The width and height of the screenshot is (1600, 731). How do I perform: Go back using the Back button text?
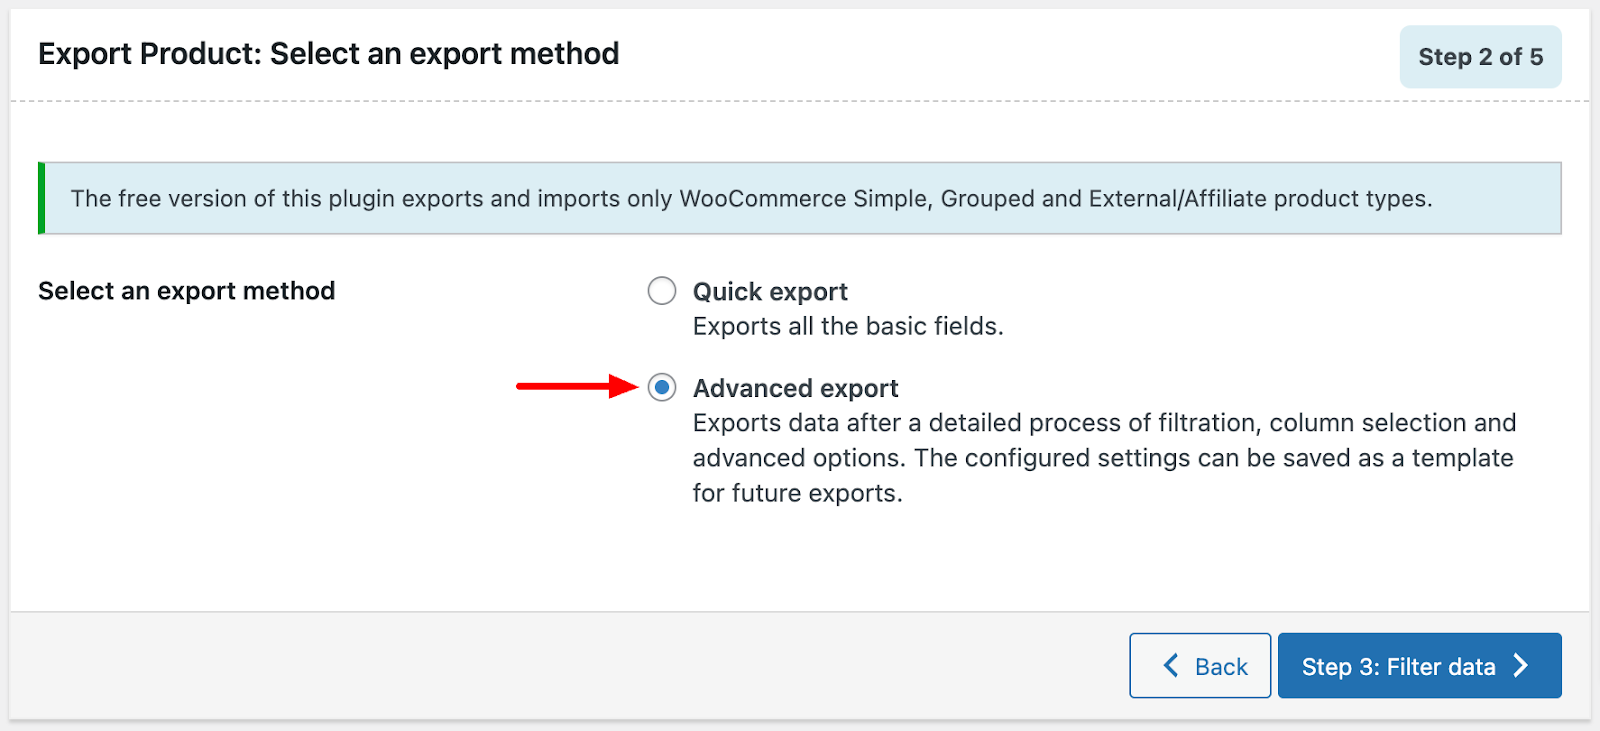[1221, 667]
